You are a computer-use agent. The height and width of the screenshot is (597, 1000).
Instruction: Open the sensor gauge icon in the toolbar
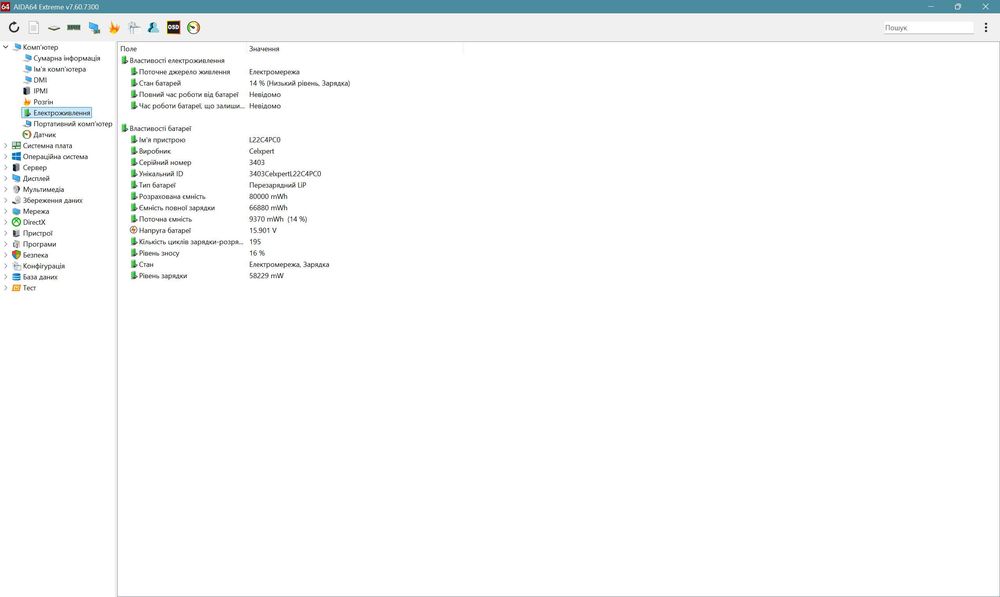(193, 27)
